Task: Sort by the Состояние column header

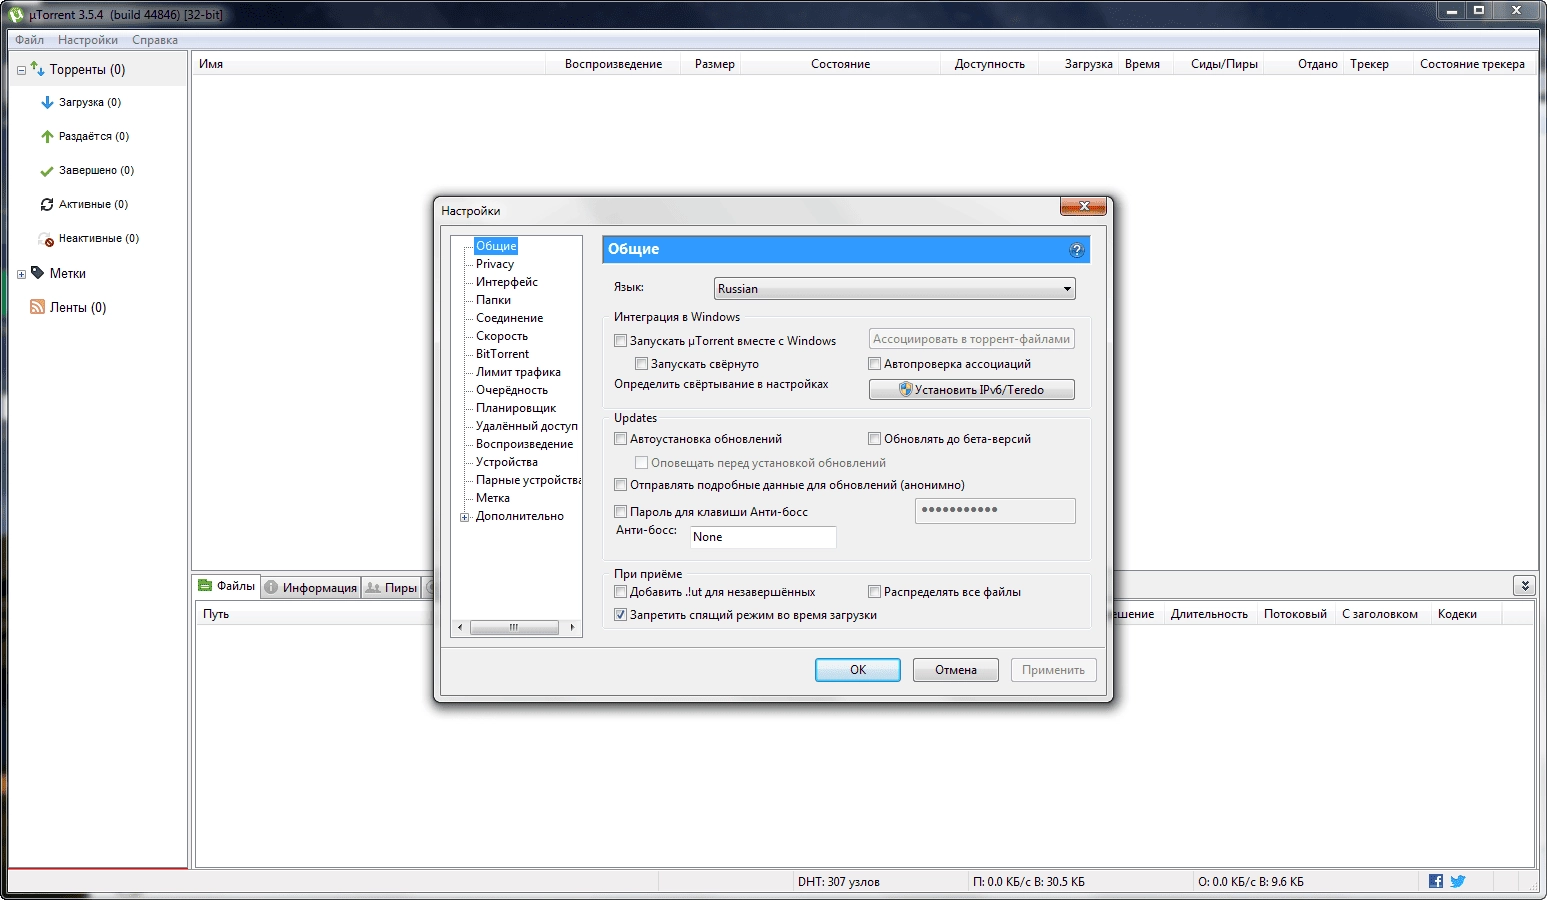Action: (840, 64)
